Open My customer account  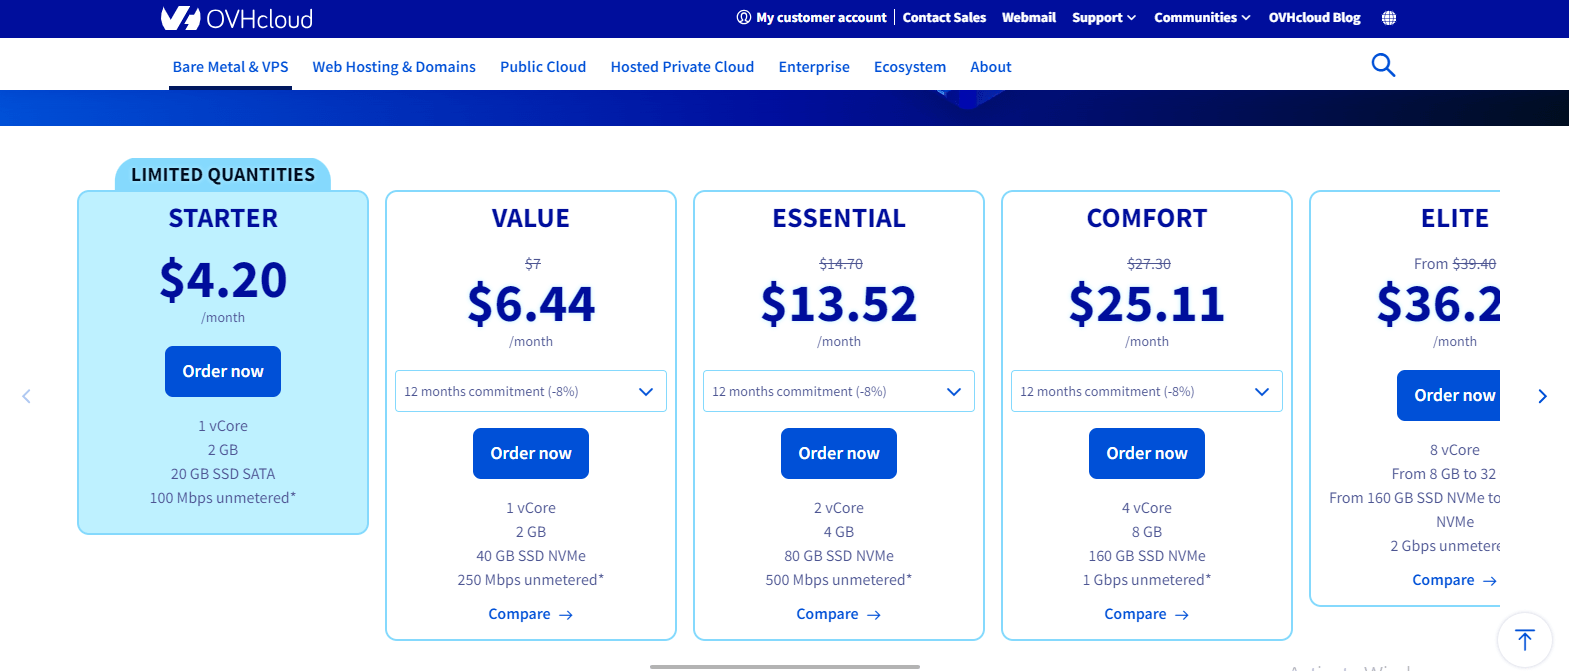[x=811, y=18]
